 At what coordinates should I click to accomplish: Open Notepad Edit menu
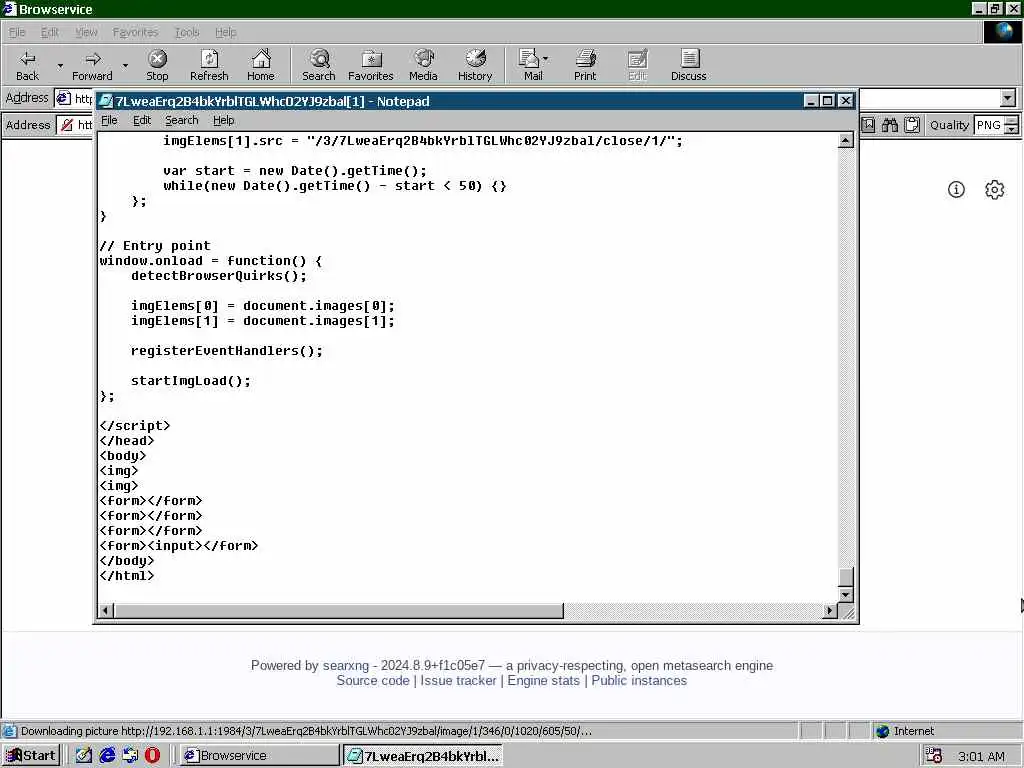[x=142, y=120]
